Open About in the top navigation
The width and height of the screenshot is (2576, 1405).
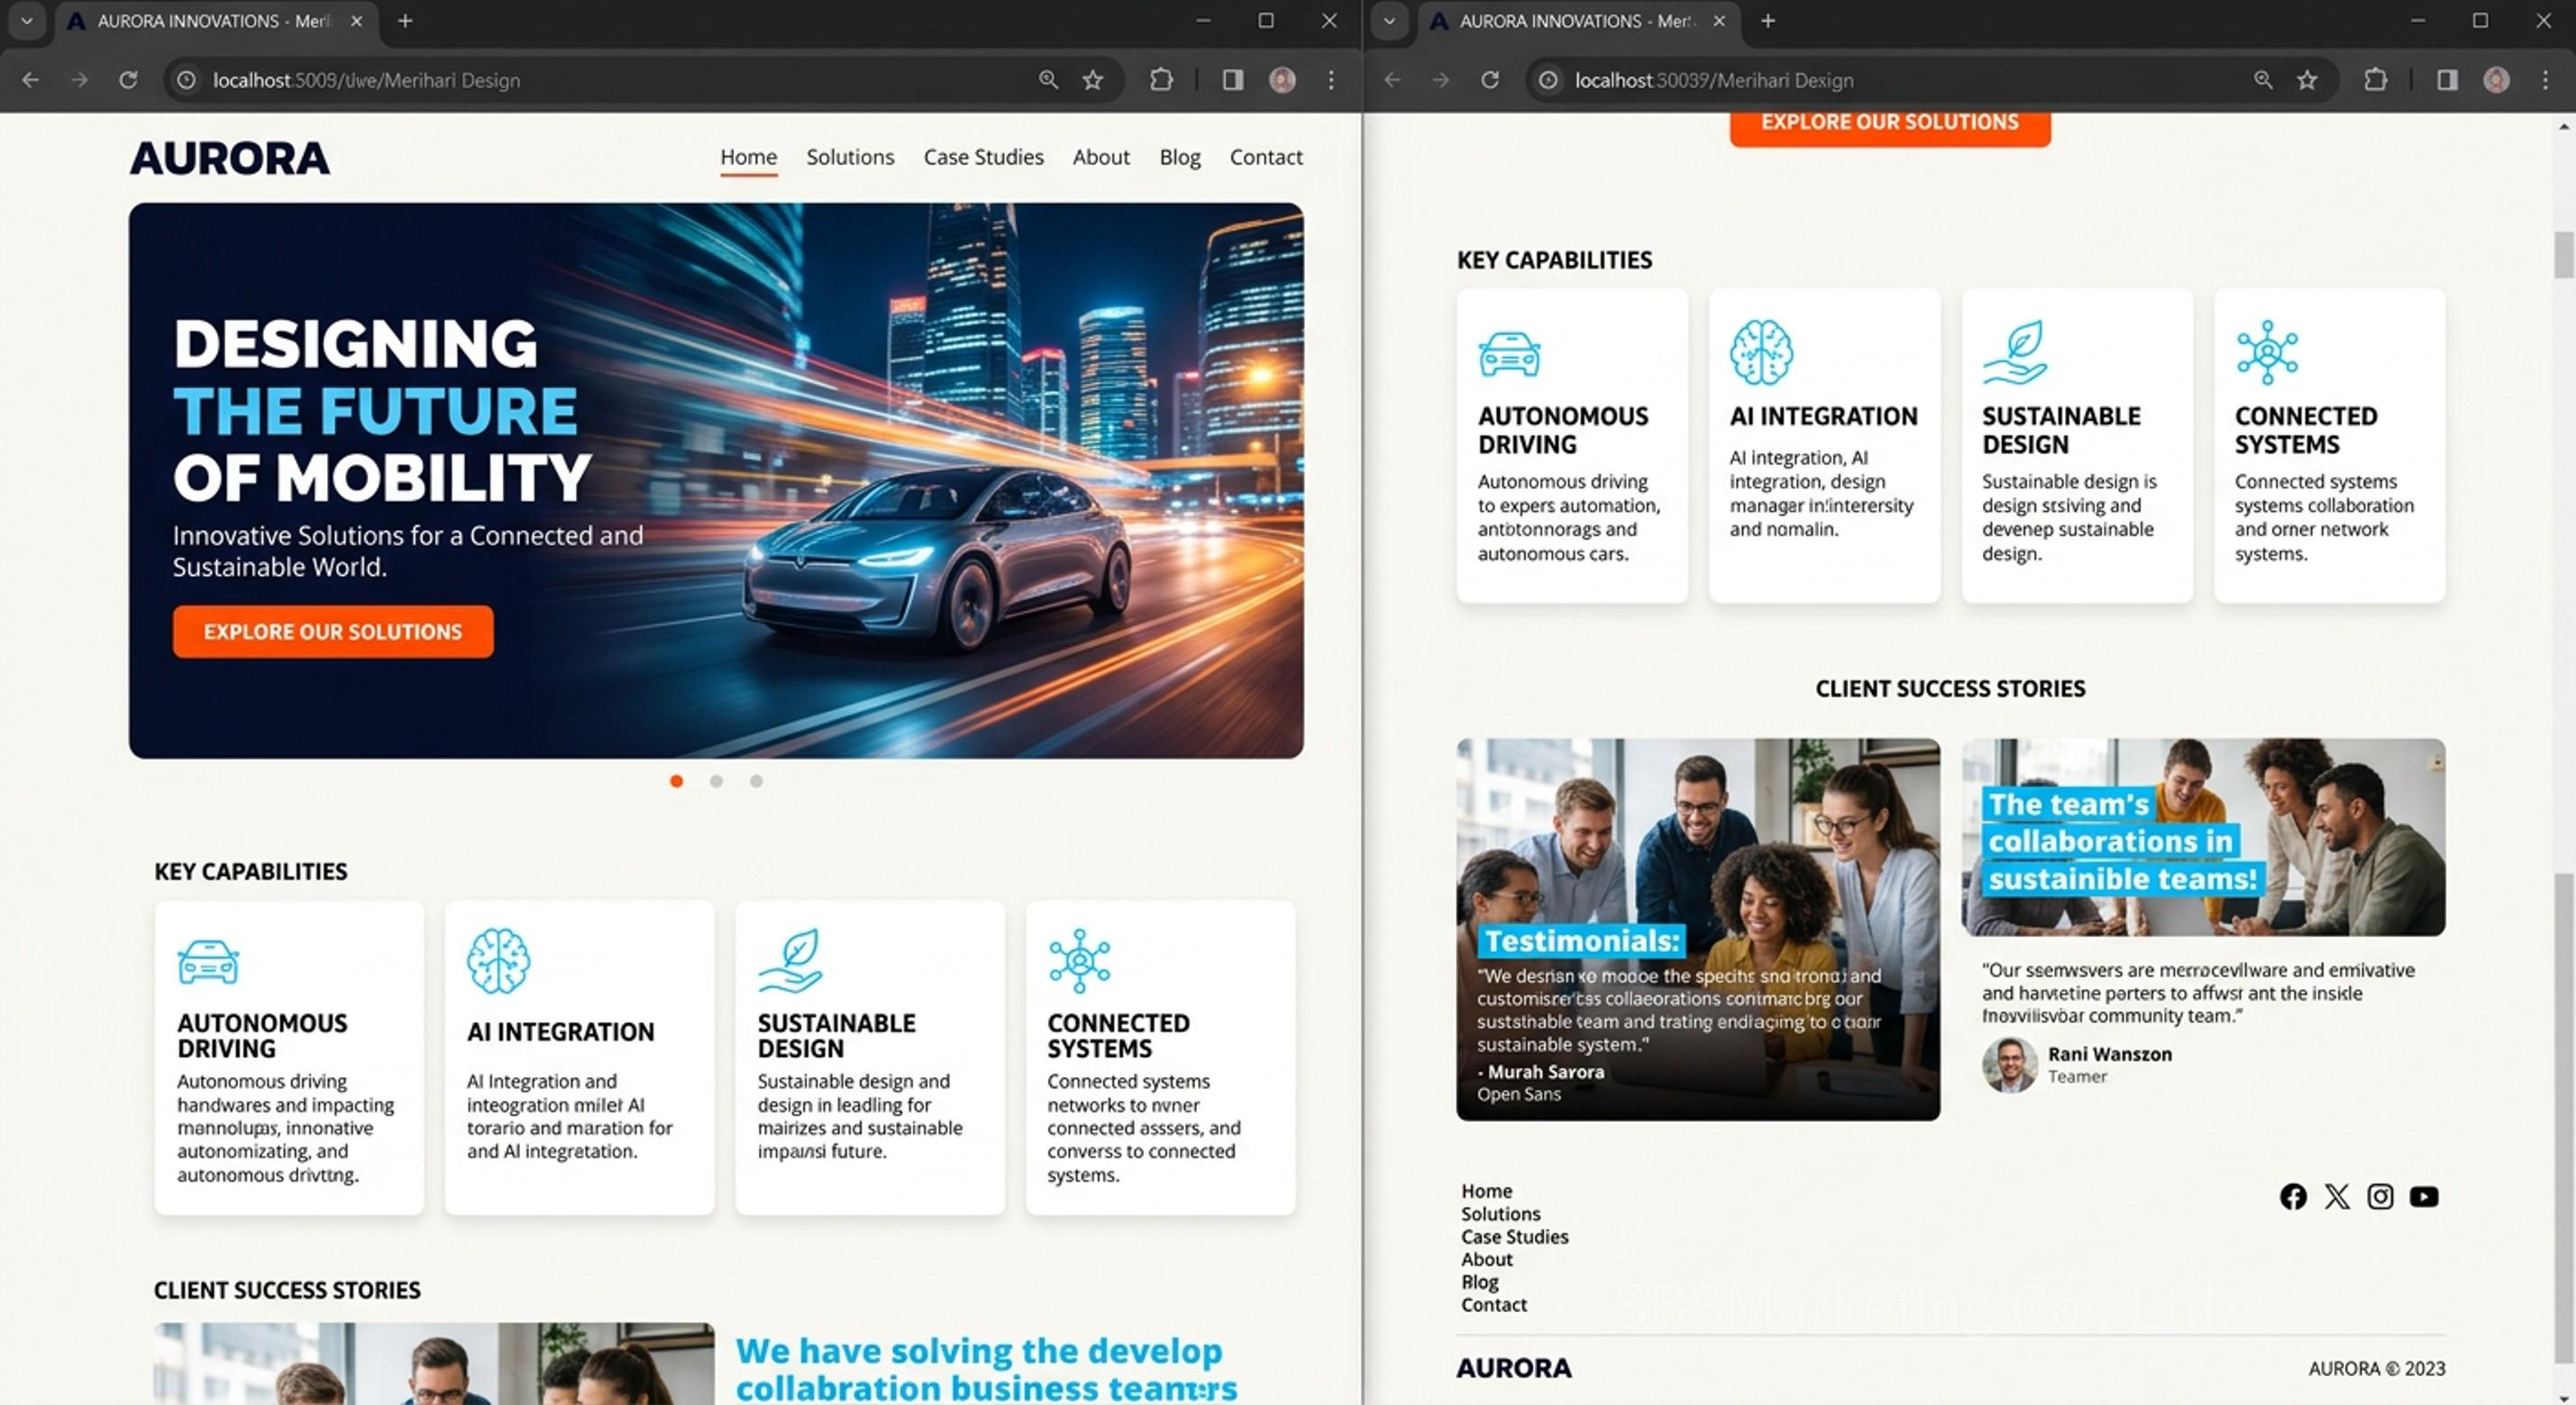click(x=1101, y=157)
